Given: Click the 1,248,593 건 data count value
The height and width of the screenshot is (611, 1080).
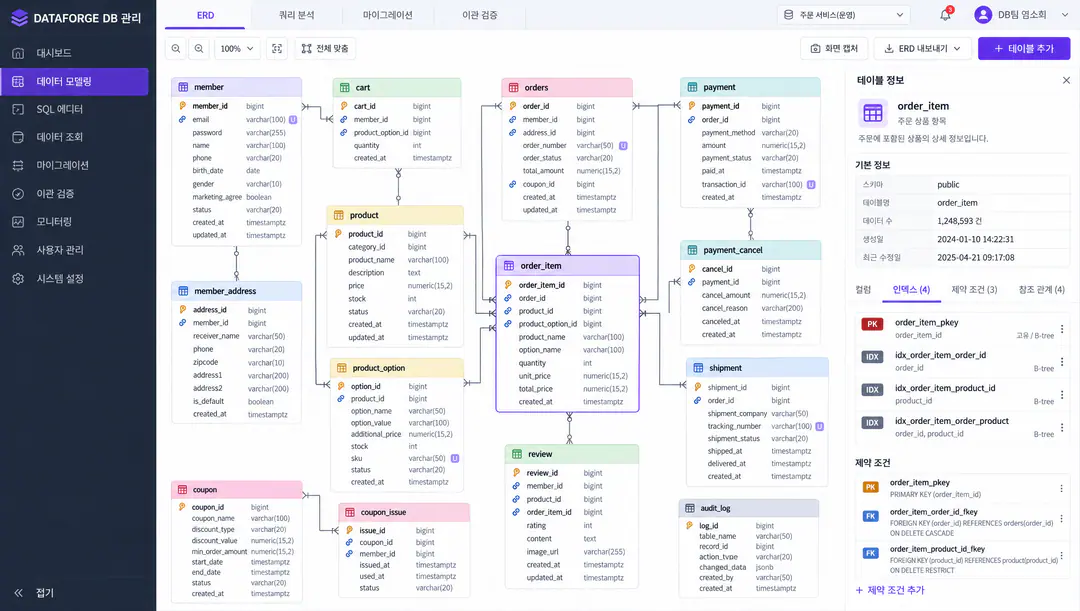Looking at the screenshot, I should tap(959, 221).
